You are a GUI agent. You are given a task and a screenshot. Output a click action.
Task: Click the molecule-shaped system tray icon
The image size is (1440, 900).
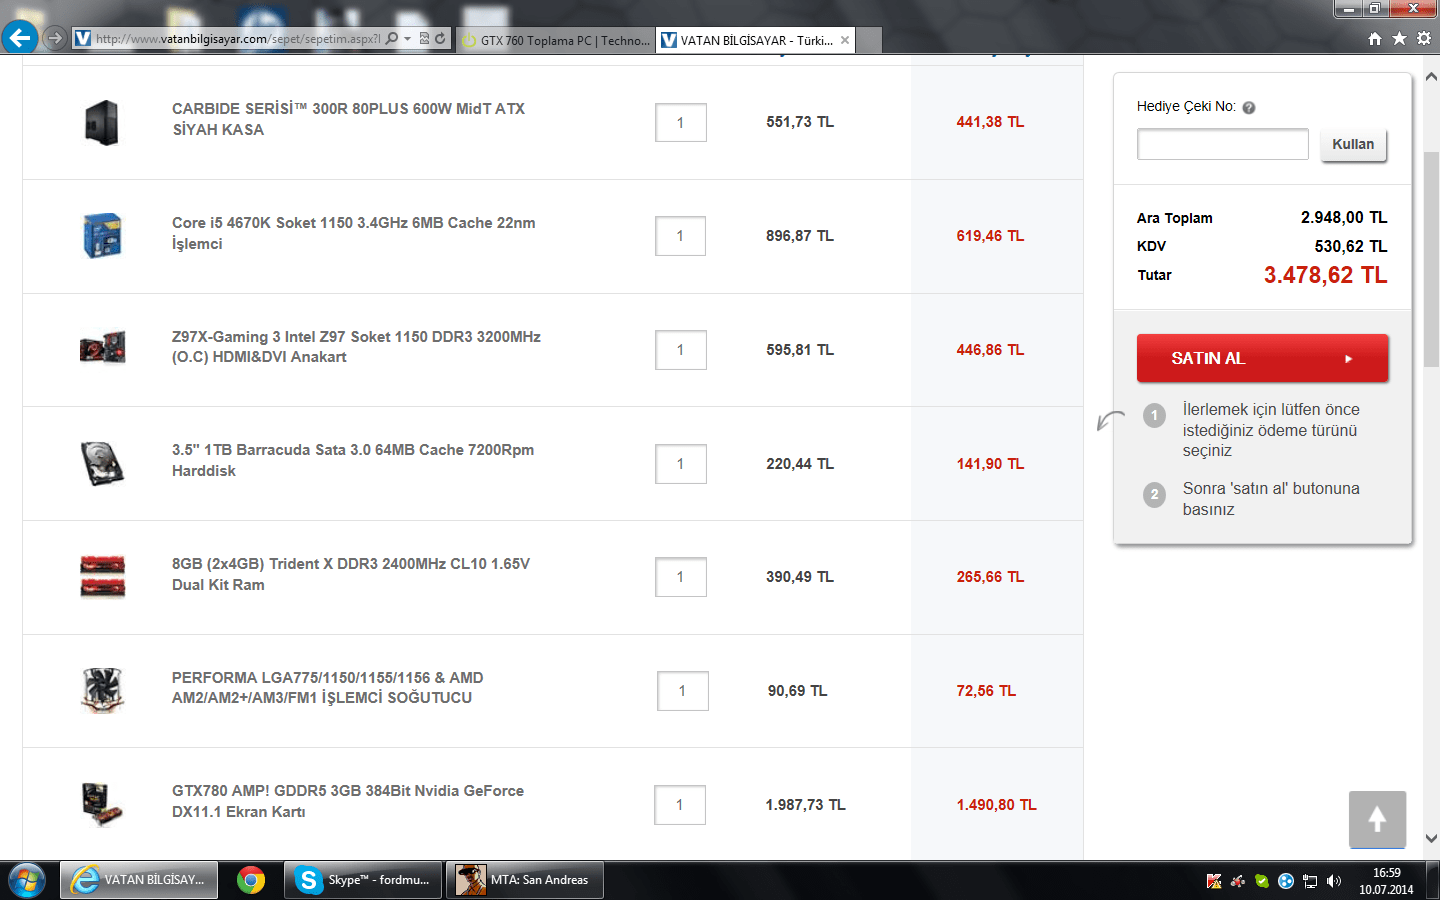pos(1238,881)
